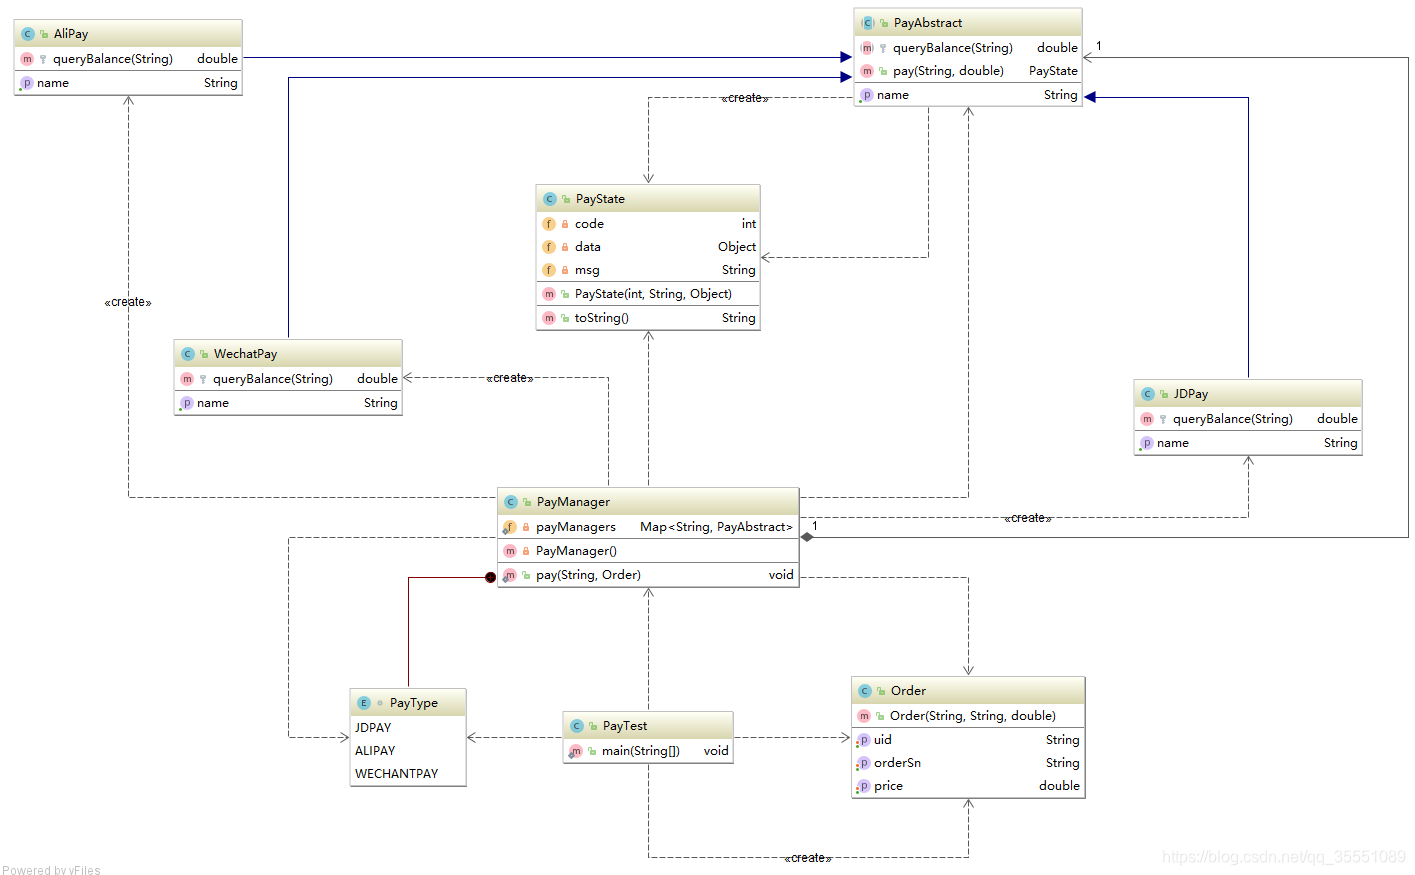Viewport: 1415px width, 875px height.
Task: Click the JDPay class icon
Action: [x=1148, y=394]
